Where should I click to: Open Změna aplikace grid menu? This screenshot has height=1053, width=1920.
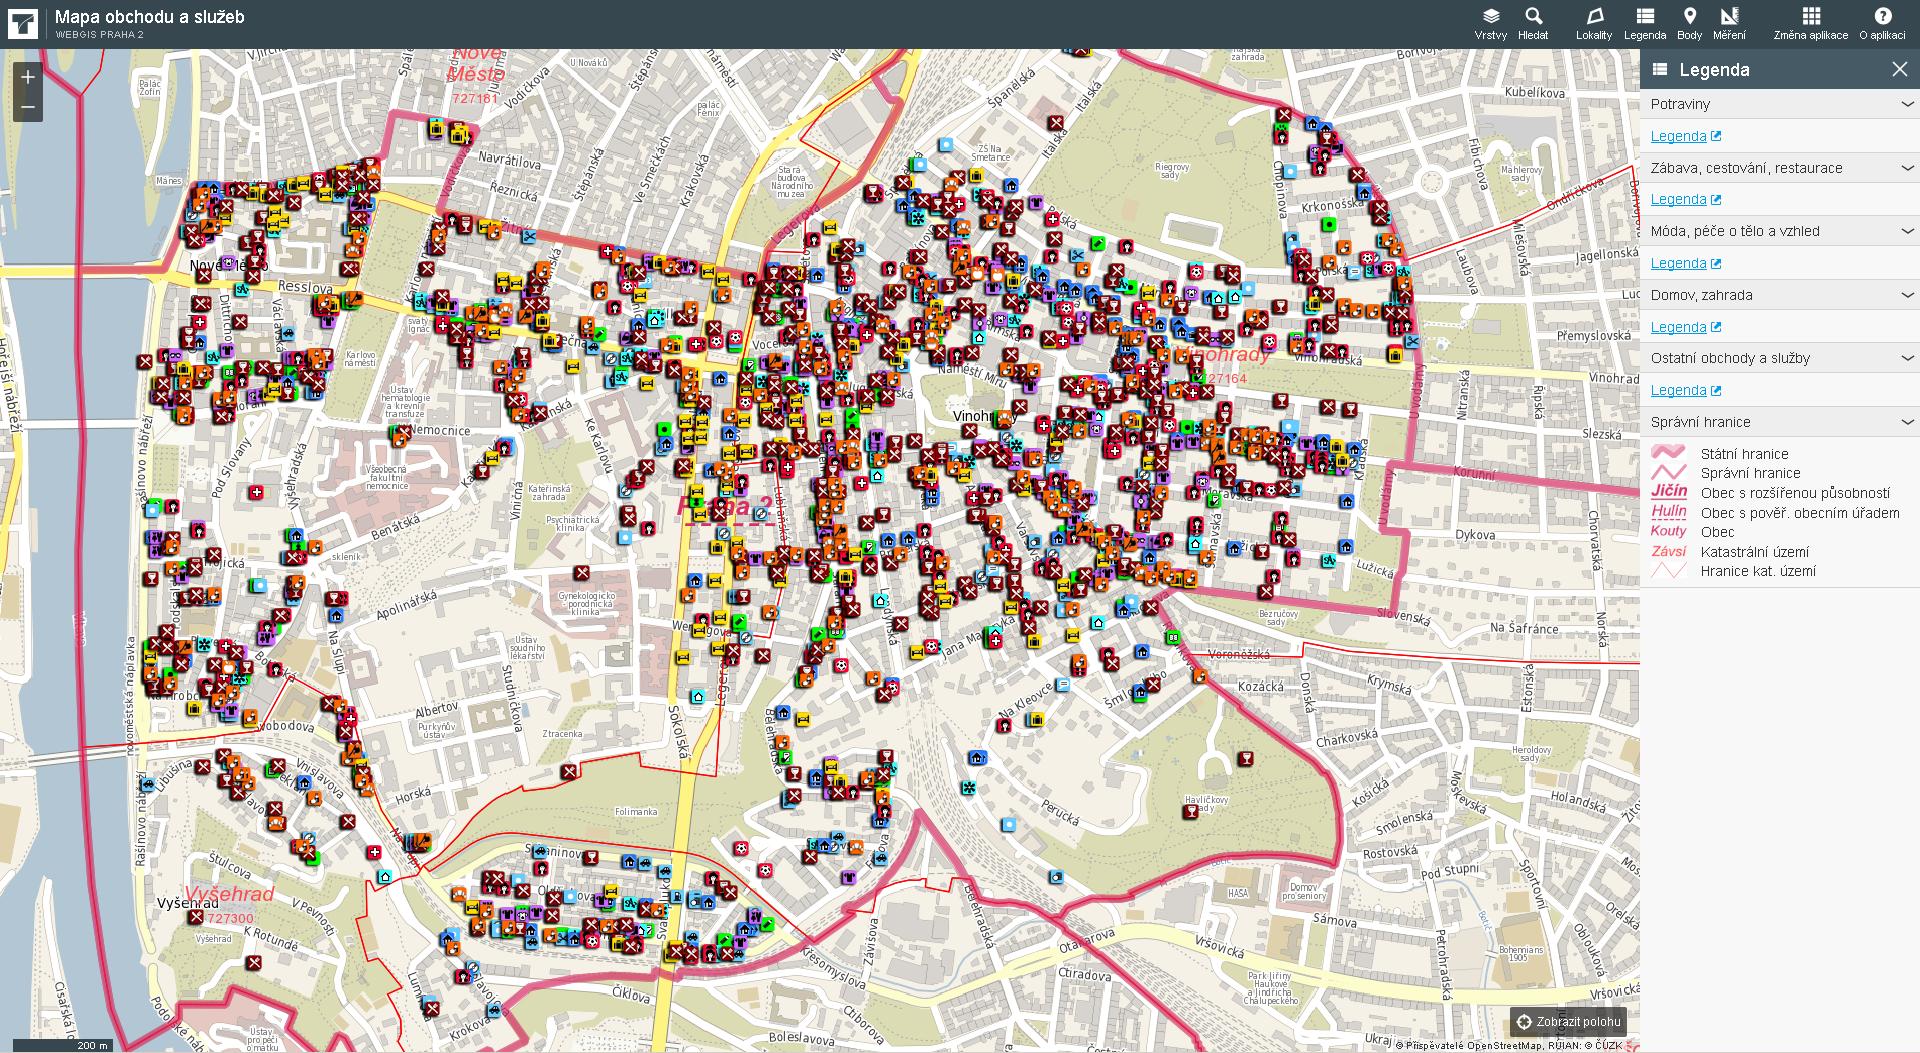(1811, 24)
